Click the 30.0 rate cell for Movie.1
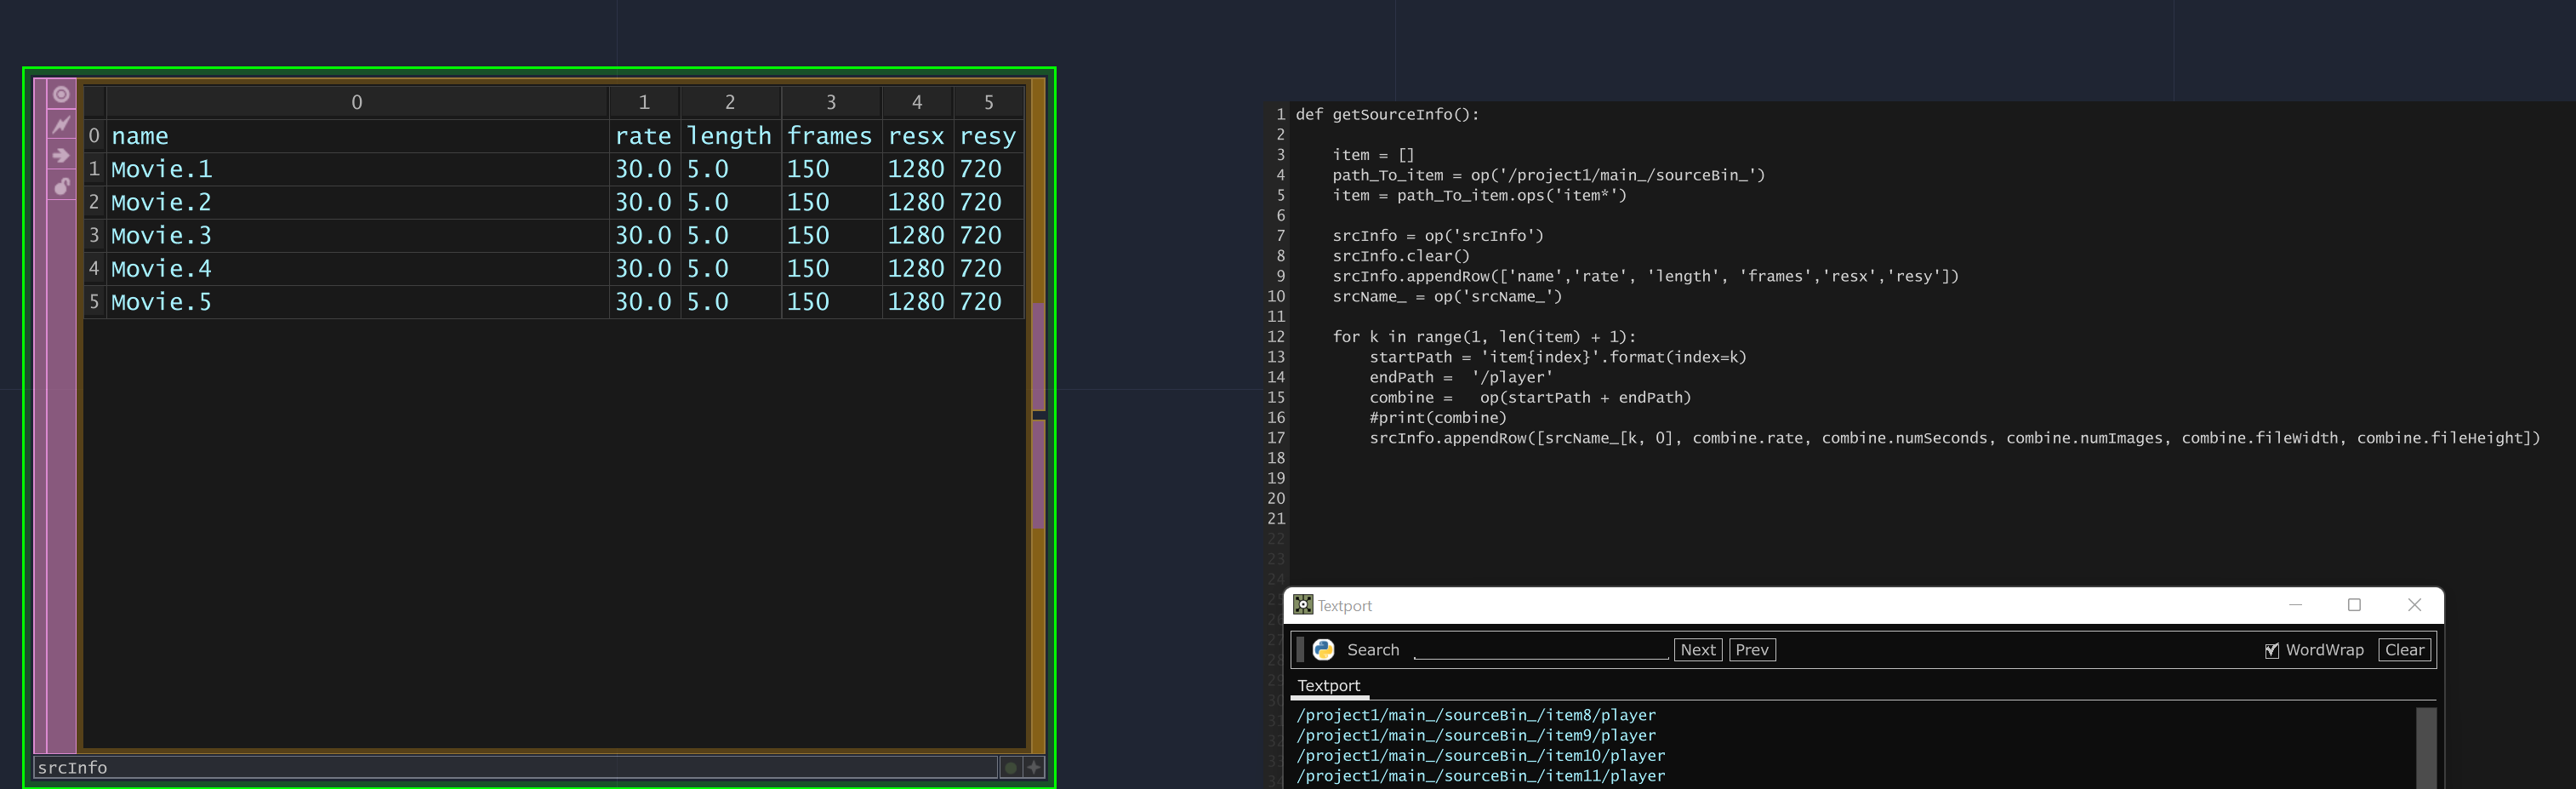This screenshot has height=789, width=2576. coord(644,169)
